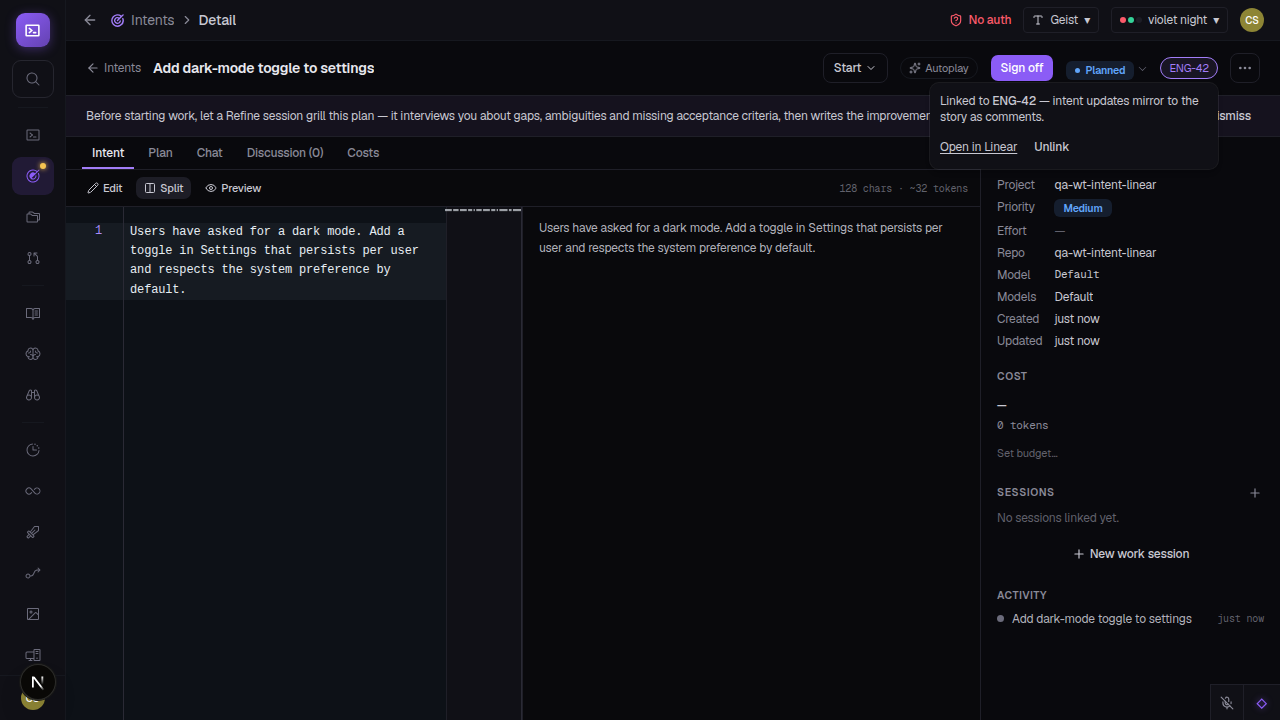This screenshot has height=720, width=1280.
Task: Click the plus icon beside Sessions
Action: click(x=1255, y=493)
